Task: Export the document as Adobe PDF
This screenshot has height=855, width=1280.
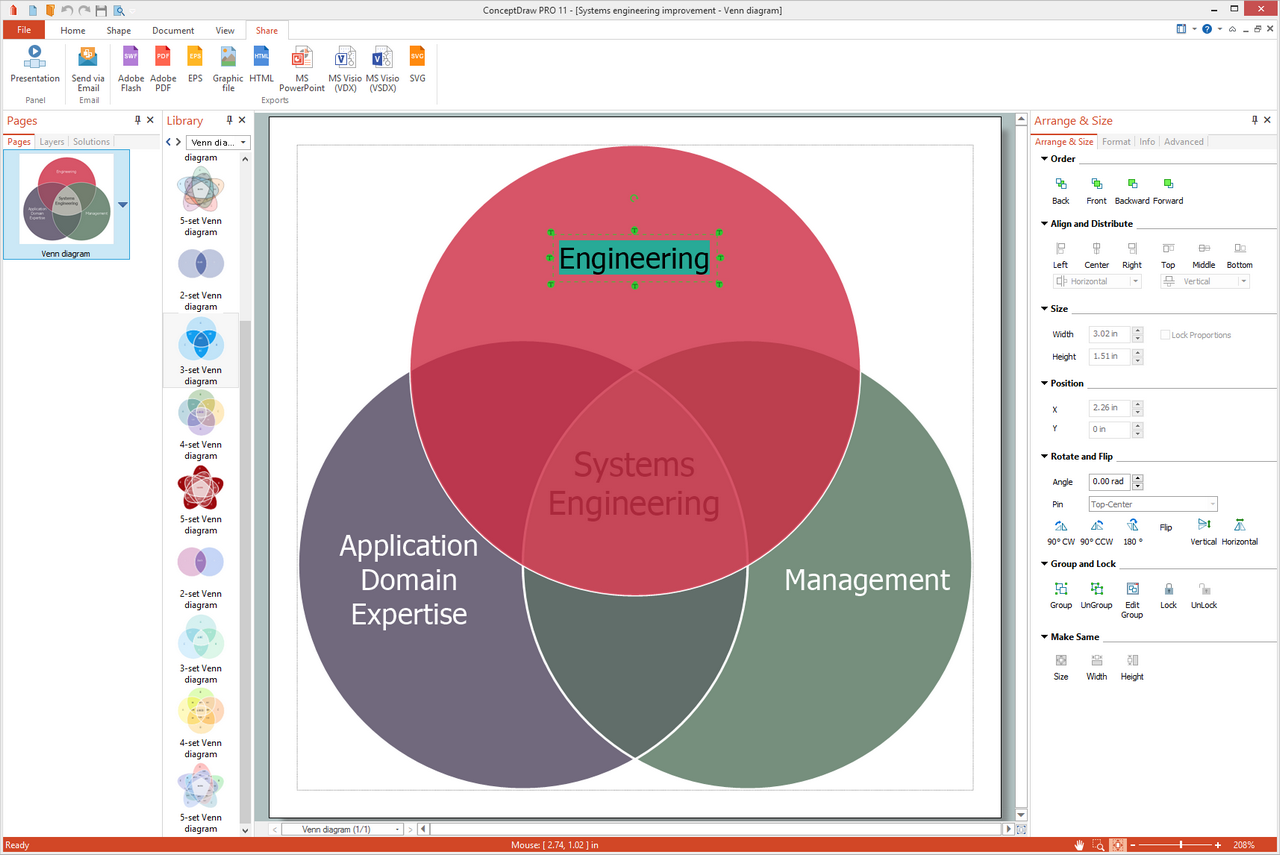Action: (163, 67)
